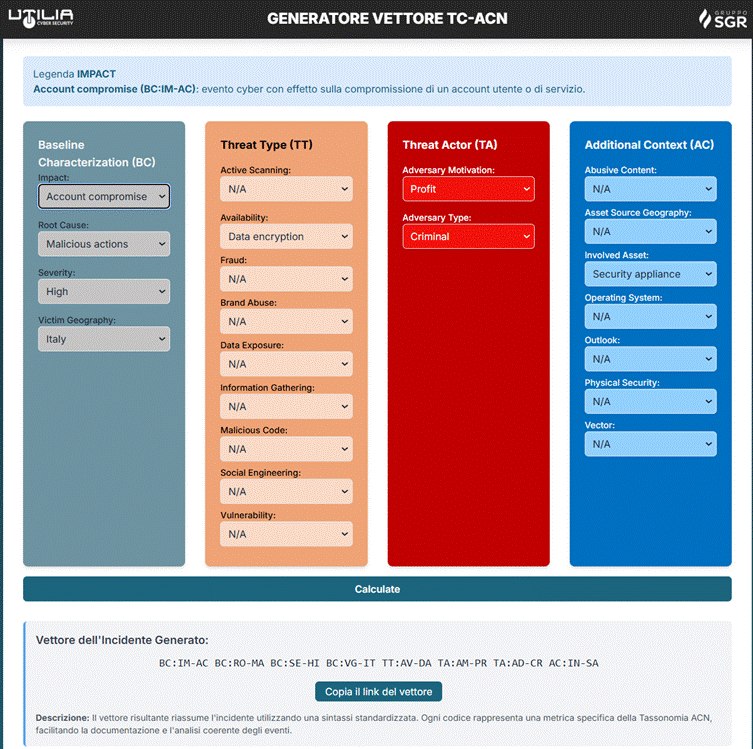
Task: Open Adversary Type dropdown showing Criminal
Action: (468, 237)
